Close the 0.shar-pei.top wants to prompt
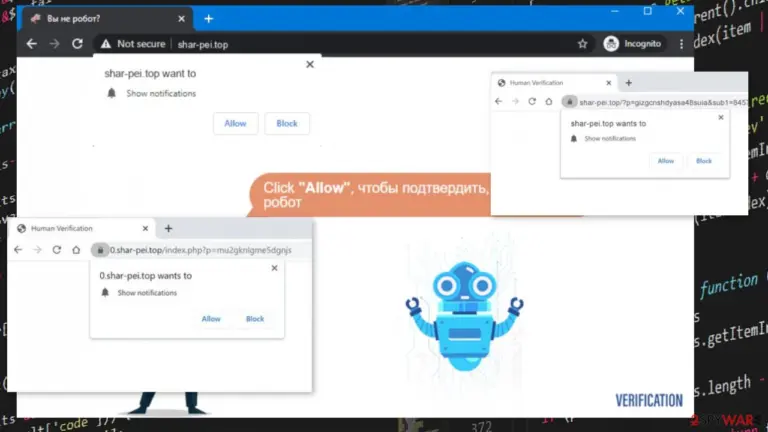This screenshot has height=432, width=768. click(x=274, y=268)
